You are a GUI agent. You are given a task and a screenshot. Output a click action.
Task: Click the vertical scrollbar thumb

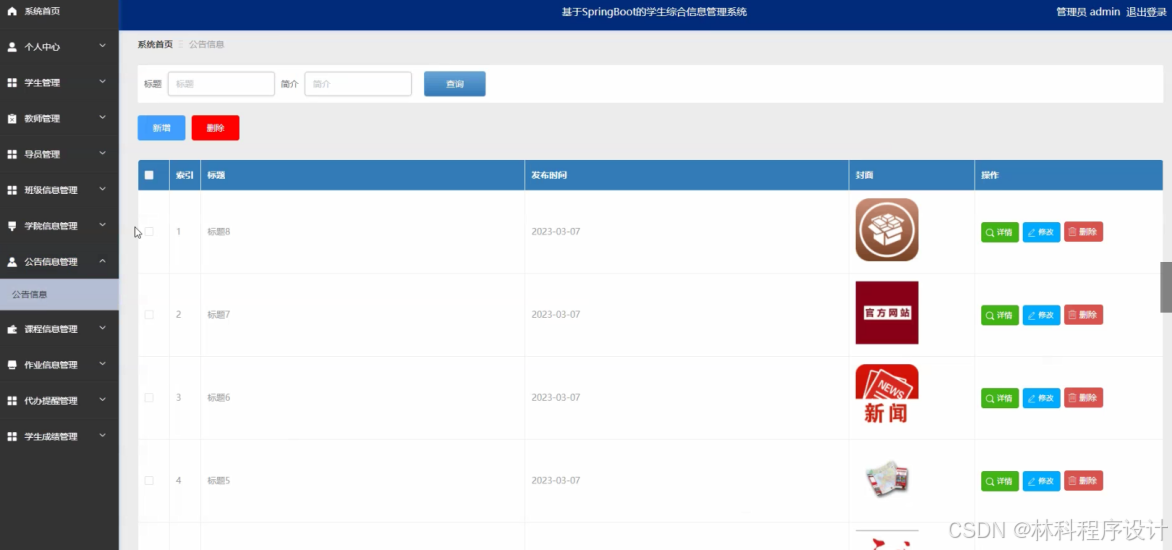click(x=1165, y=287)
